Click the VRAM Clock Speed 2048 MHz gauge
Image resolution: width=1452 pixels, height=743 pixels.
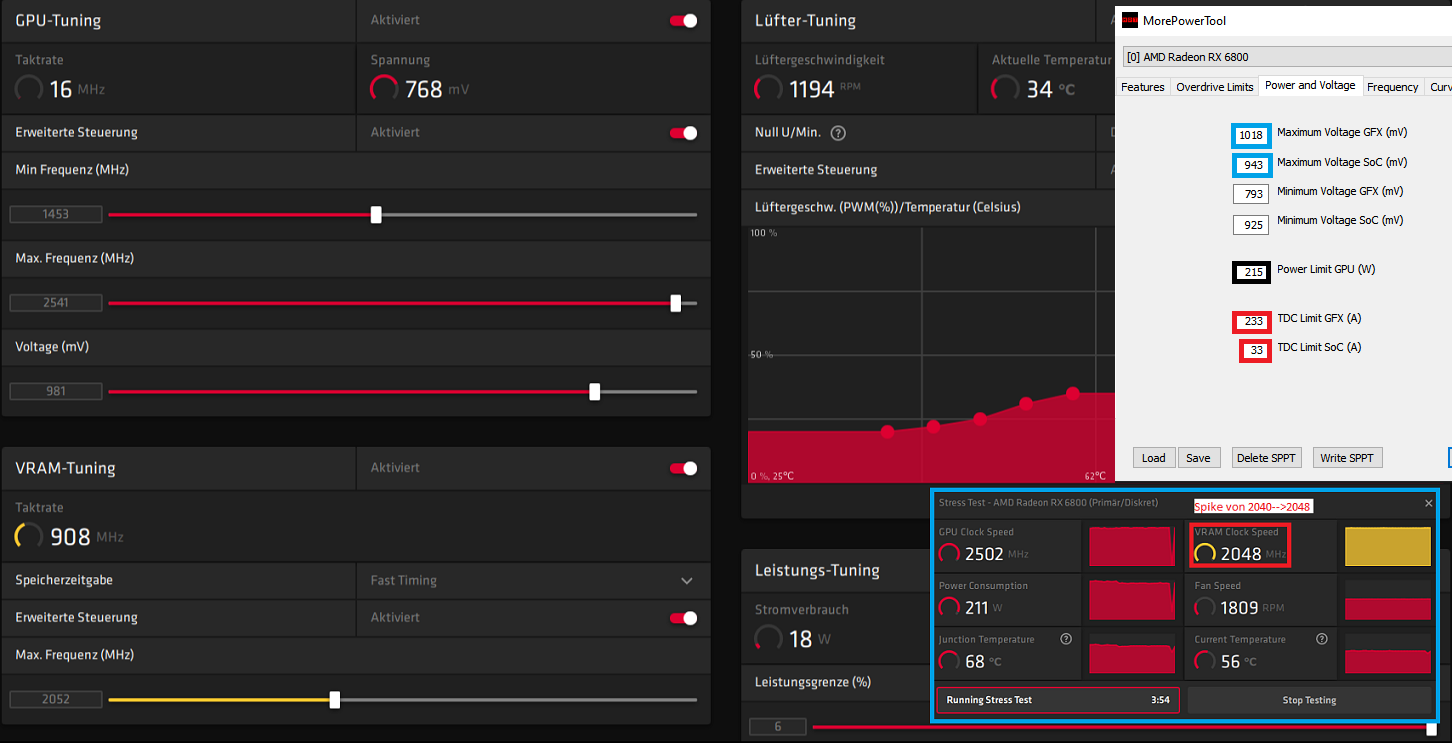coord(1206,553)
